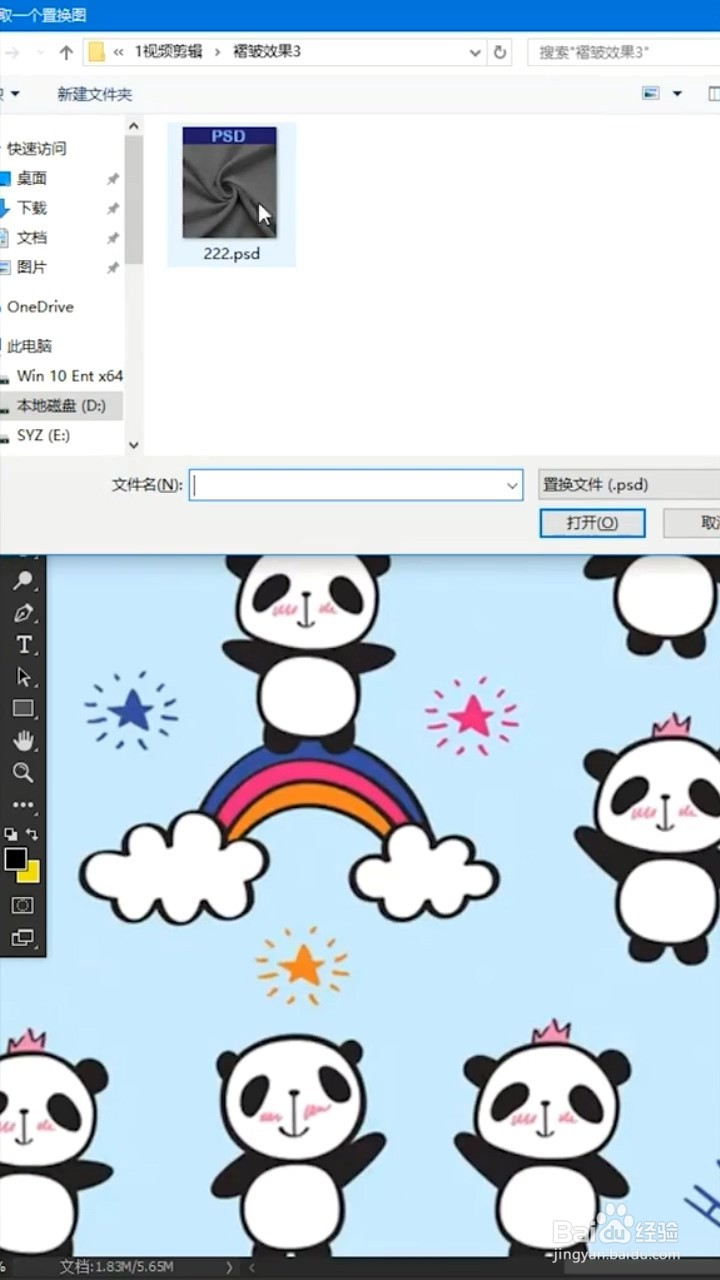
Task: Open 此电脑 in navigation pane
Action: tap(29, 346)
